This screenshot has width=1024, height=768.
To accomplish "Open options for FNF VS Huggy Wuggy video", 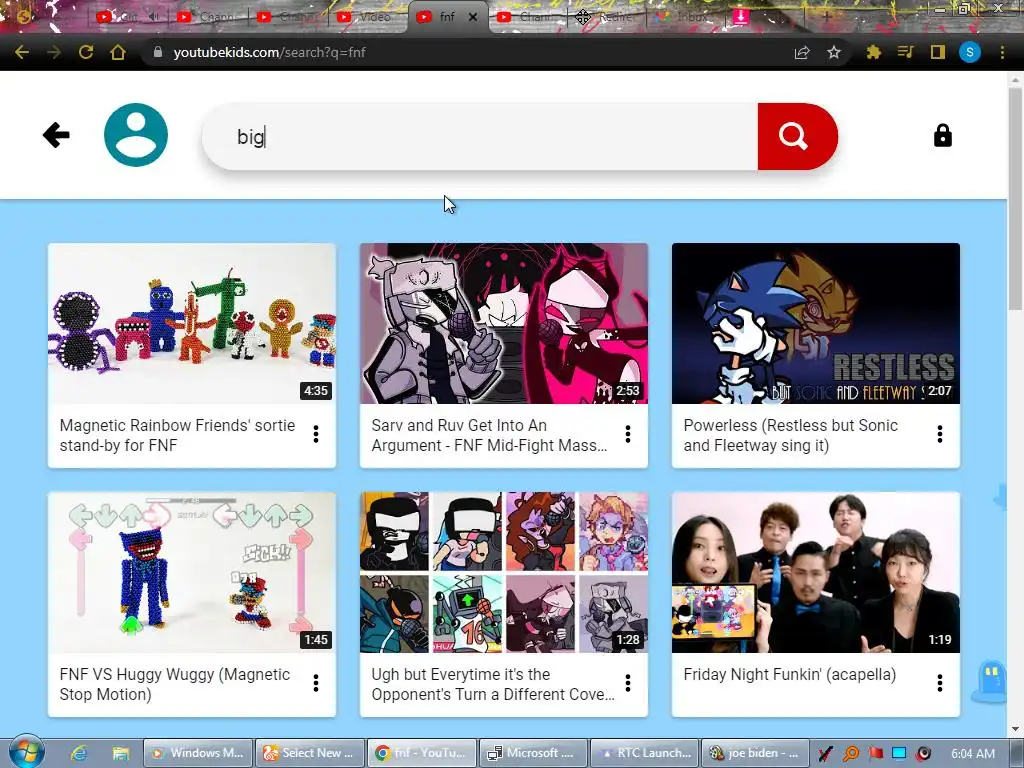I will (316, 683).
